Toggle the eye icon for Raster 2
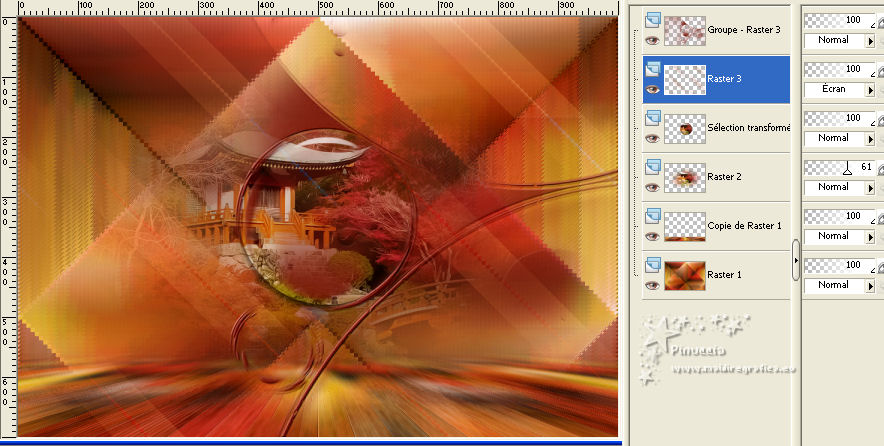 (652, 188)
